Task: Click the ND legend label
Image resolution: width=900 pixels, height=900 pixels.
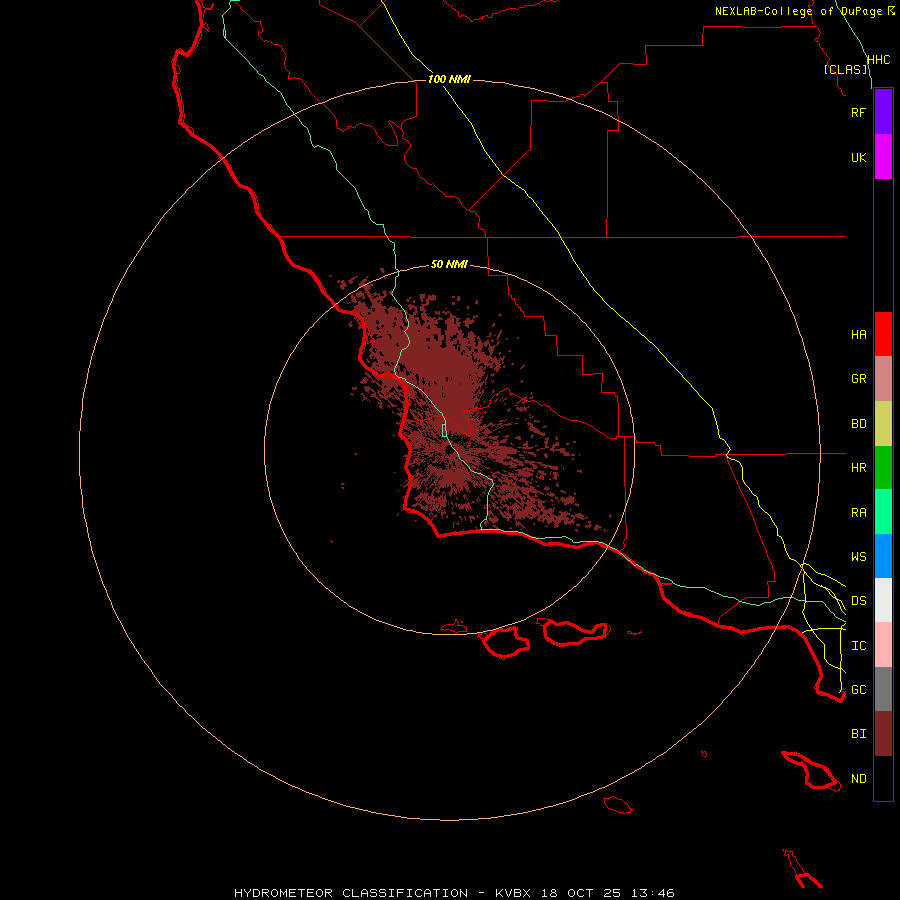Action: [858, 778]
